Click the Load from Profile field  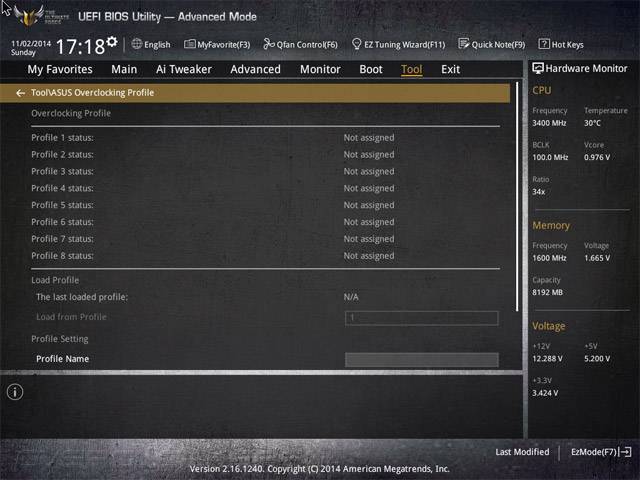click(x=422, y=318)
